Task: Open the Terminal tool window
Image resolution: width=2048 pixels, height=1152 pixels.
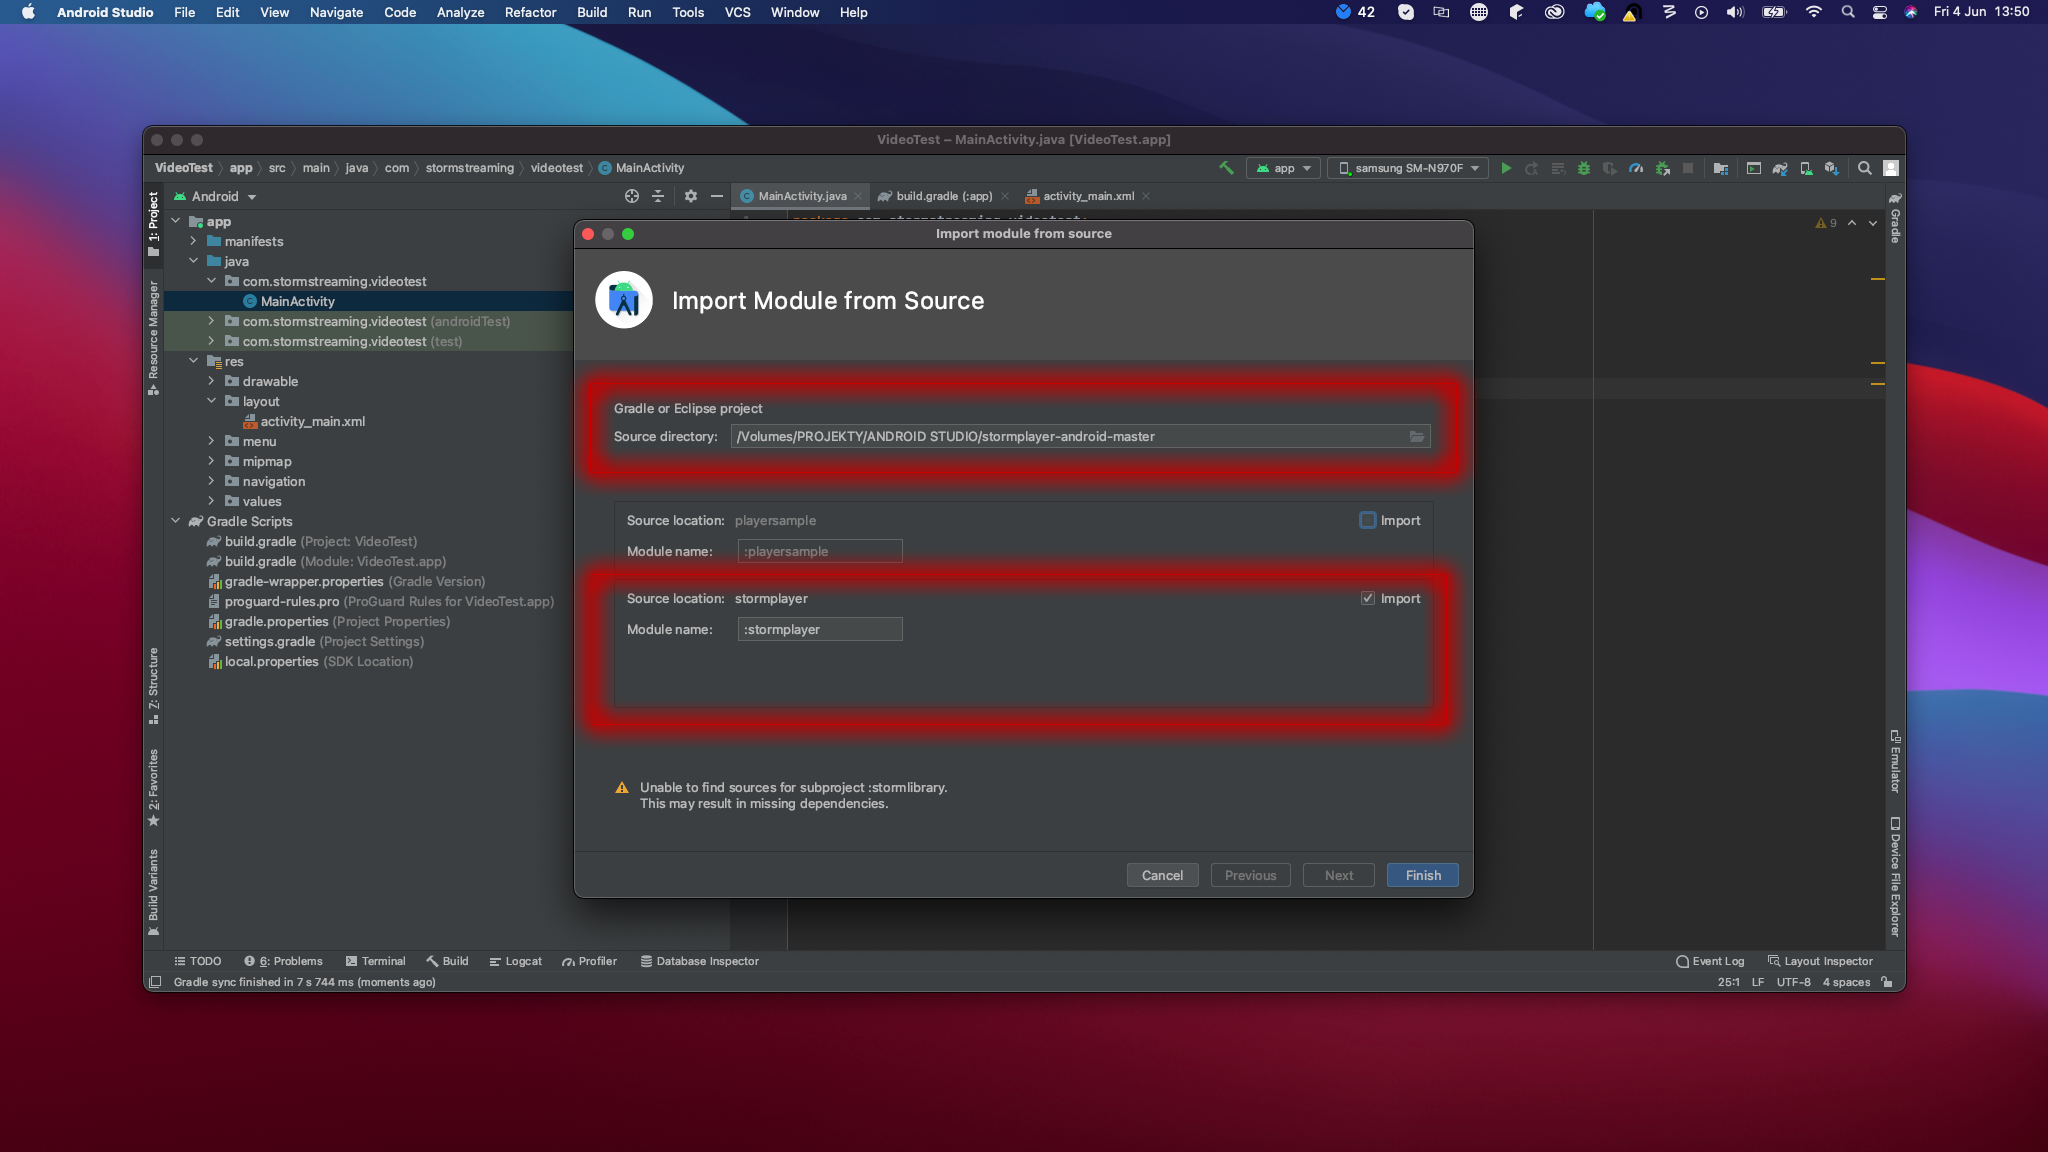Action: click(x=375, y=961)
